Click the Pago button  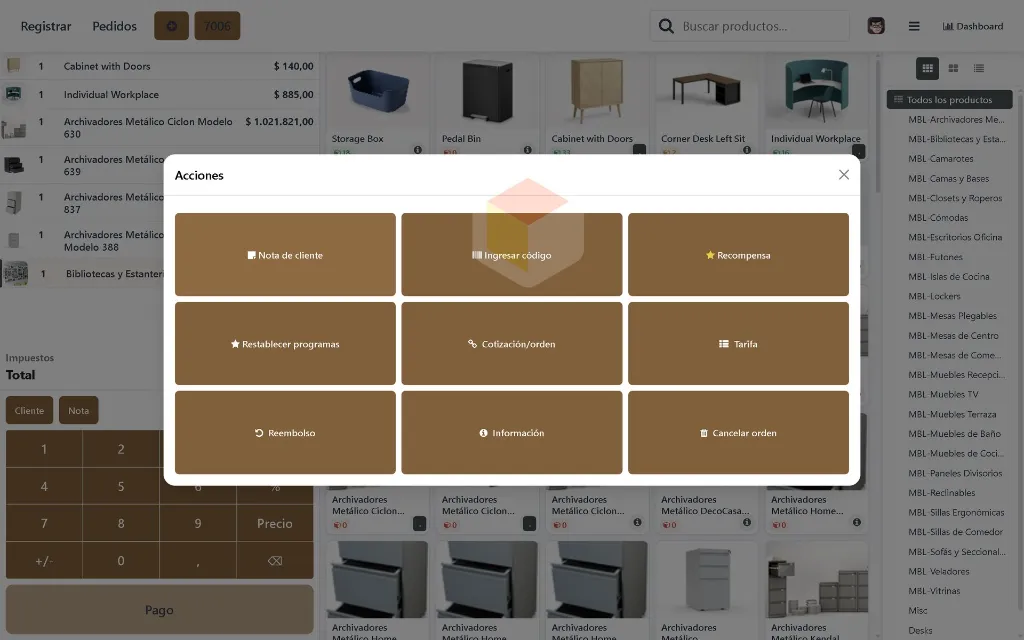[159, 609]
